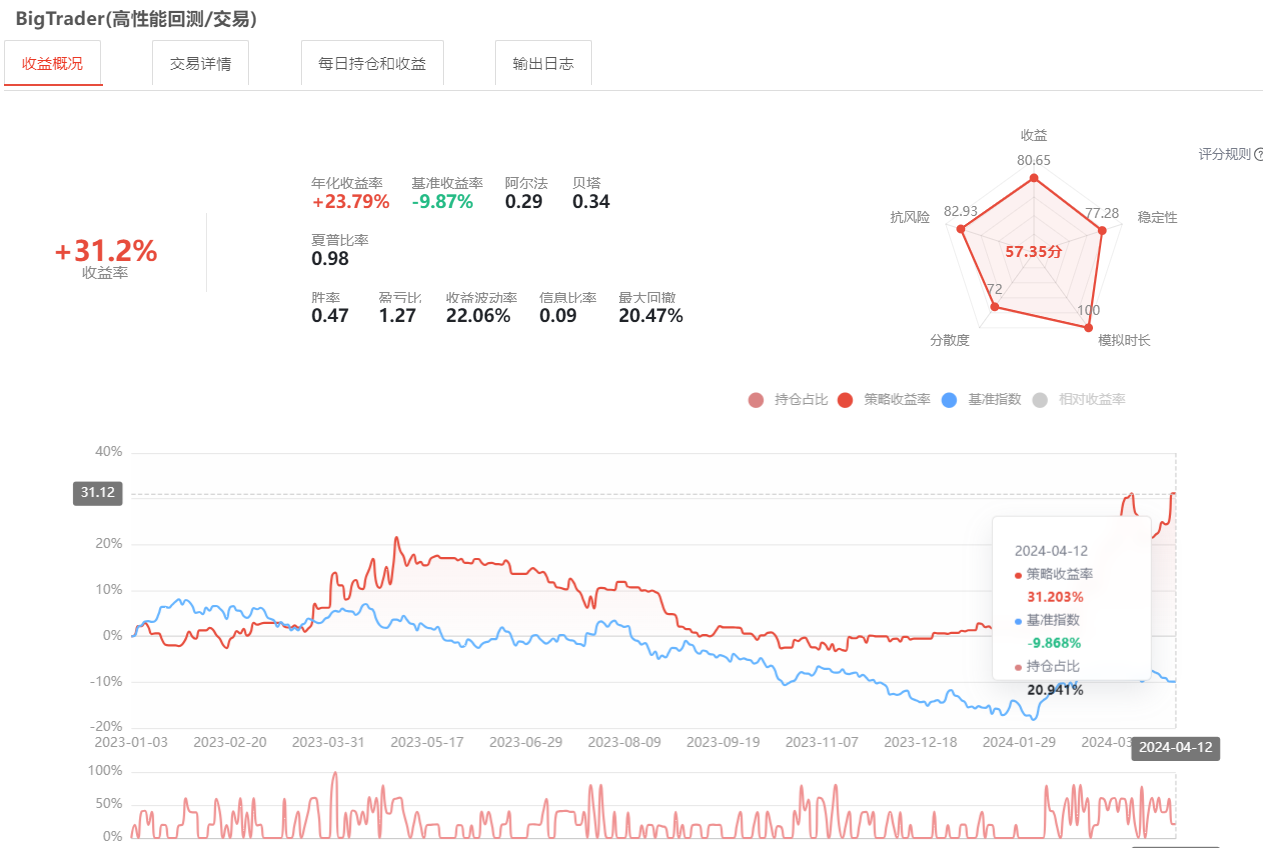Screen dimensions: 1263x848
Task: Hide the 策略收益率 legend series
Action: (885, 400)
